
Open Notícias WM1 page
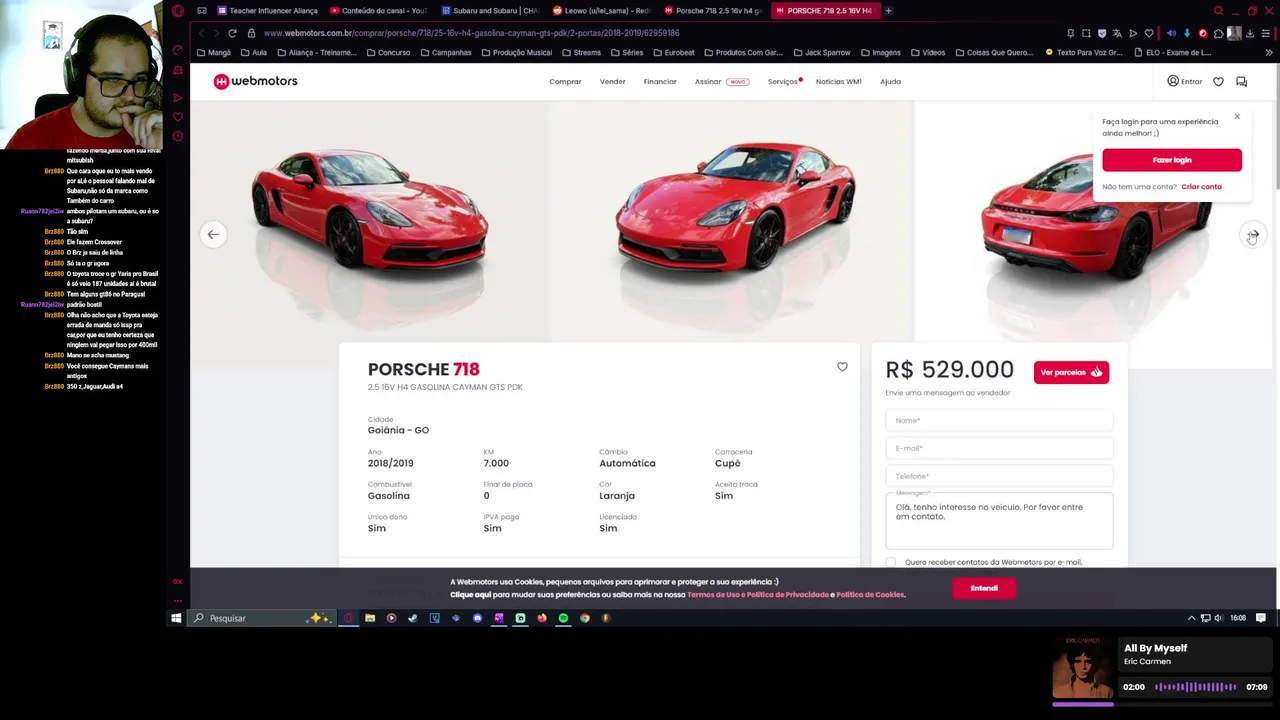(x=838, y=82)
